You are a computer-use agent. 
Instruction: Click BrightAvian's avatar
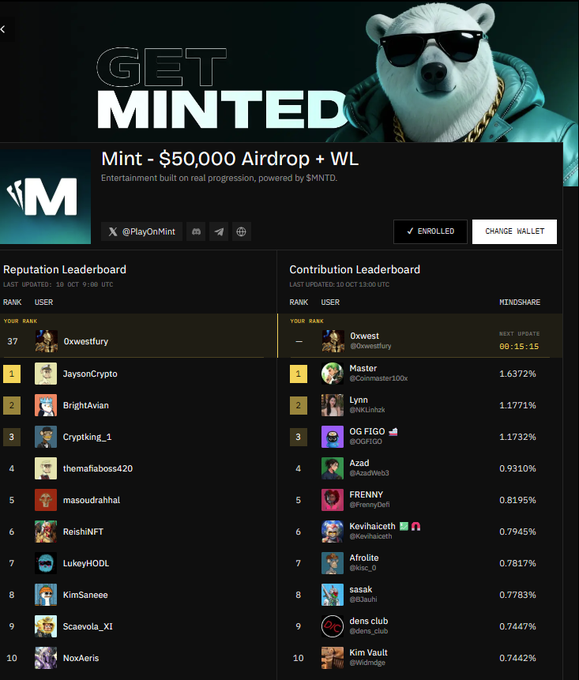point(46,405)
